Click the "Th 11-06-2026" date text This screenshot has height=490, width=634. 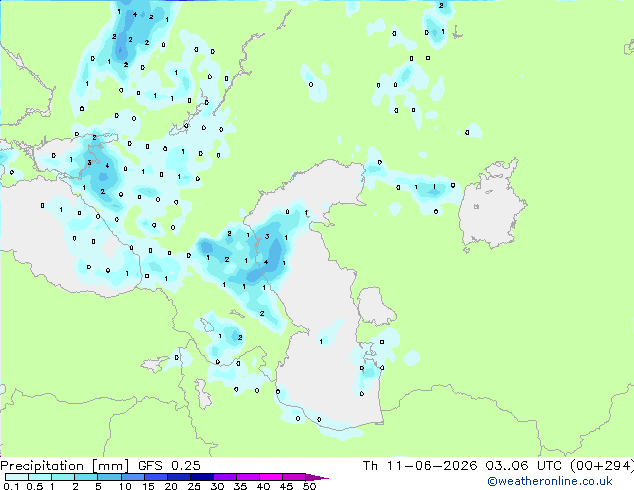[420, 466]
